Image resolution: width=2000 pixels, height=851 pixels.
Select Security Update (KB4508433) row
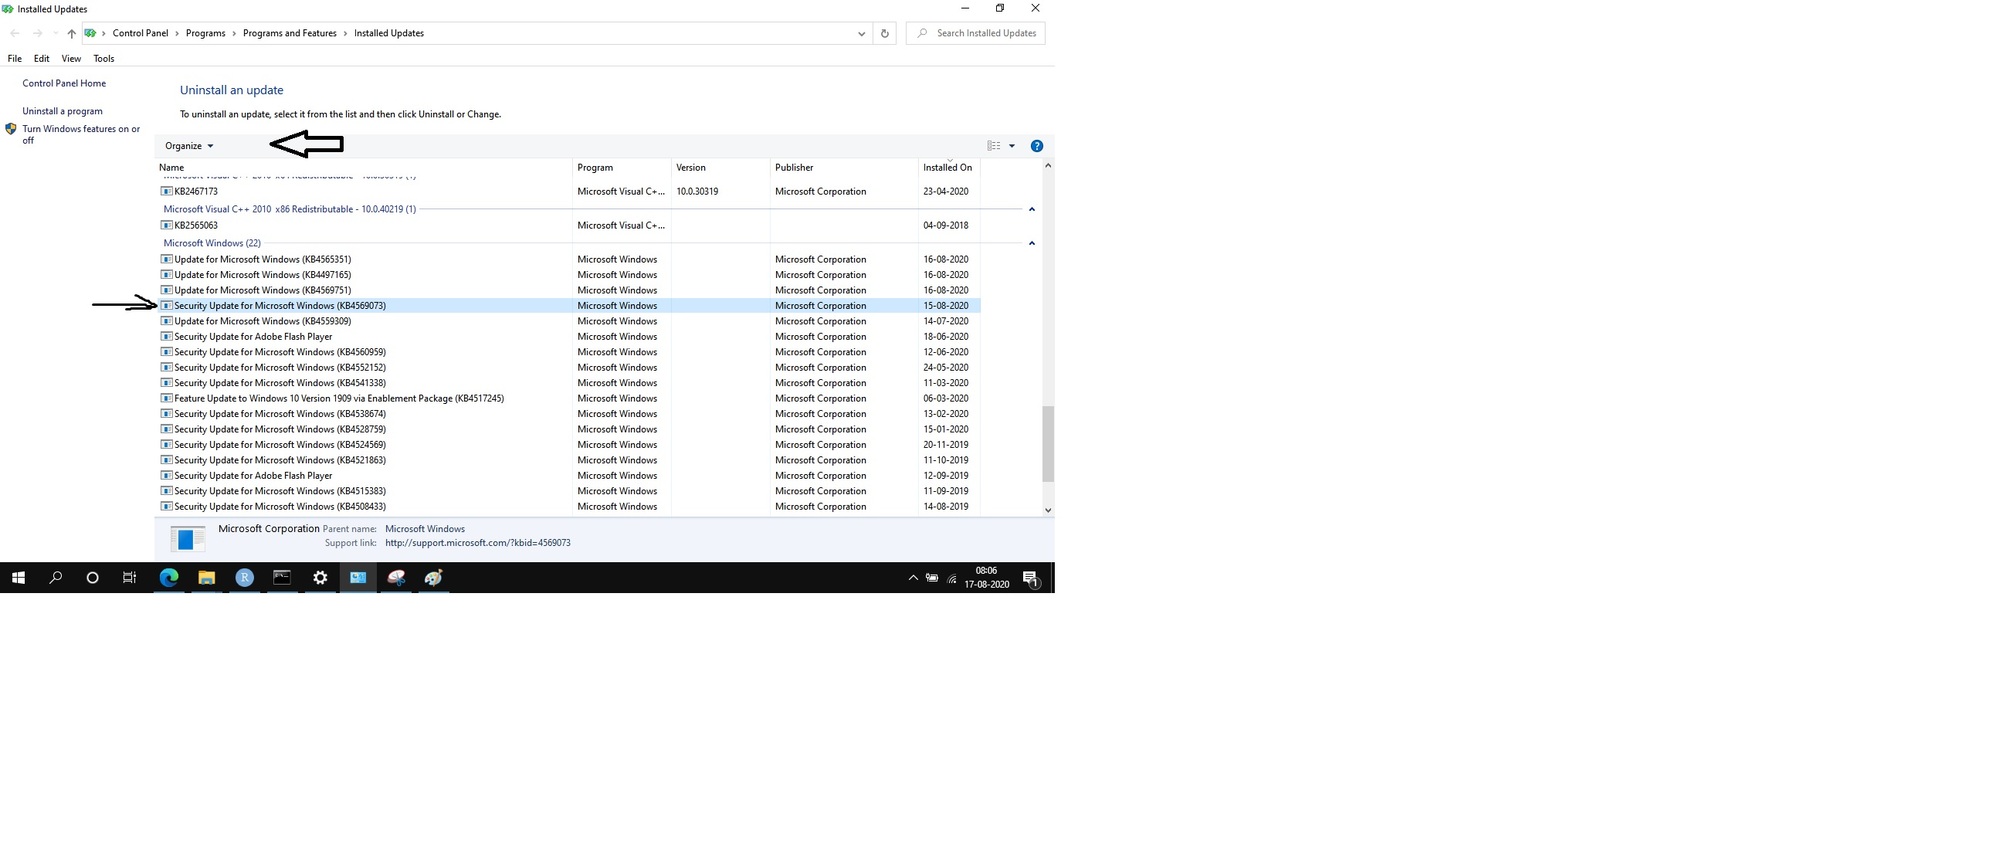tap(568, 507)
